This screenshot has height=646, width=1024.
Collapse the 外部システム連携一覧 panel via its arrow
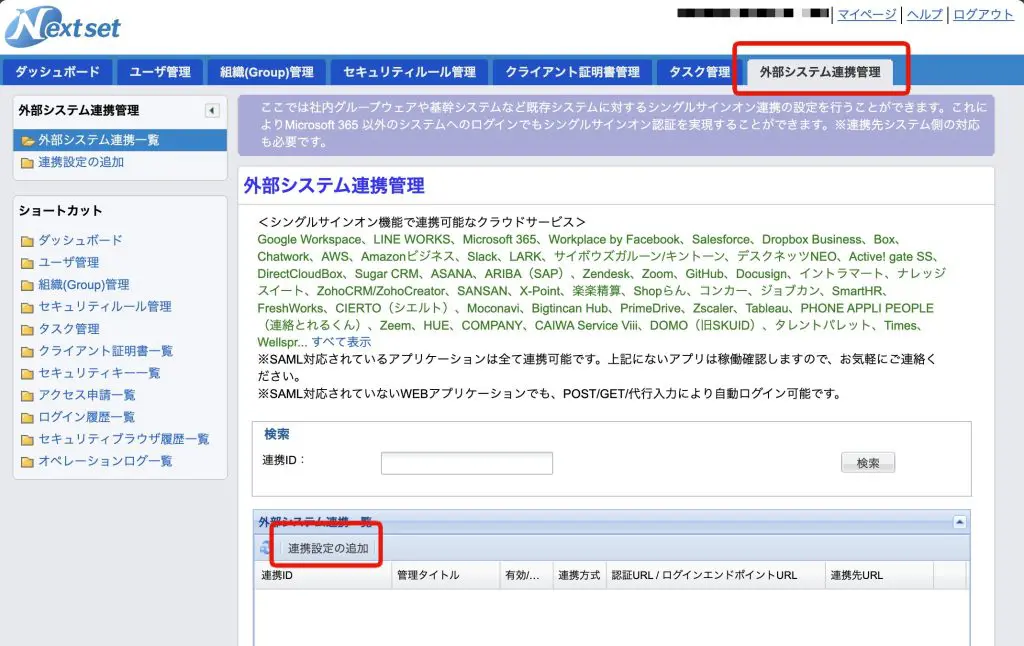pyautogui.click(x=958, y=521)
